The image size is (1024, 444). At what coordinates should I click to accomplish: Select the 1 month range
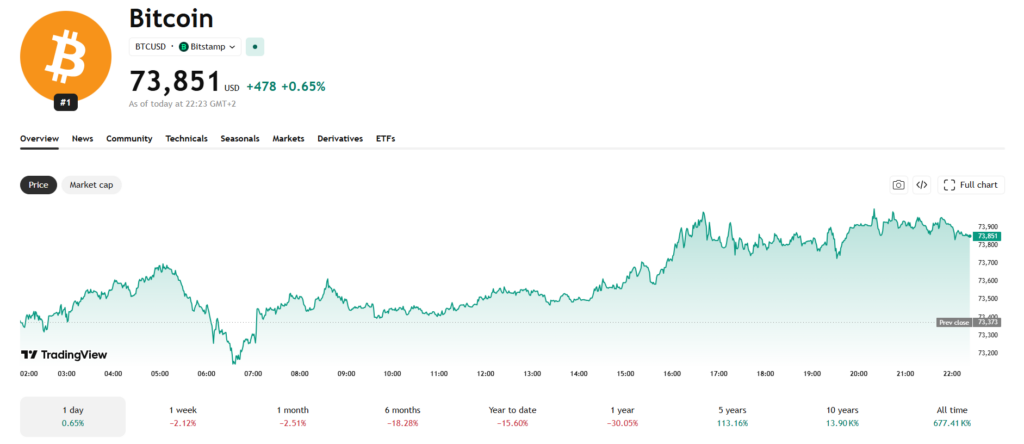pyautogui.click(x=293, y=417)
